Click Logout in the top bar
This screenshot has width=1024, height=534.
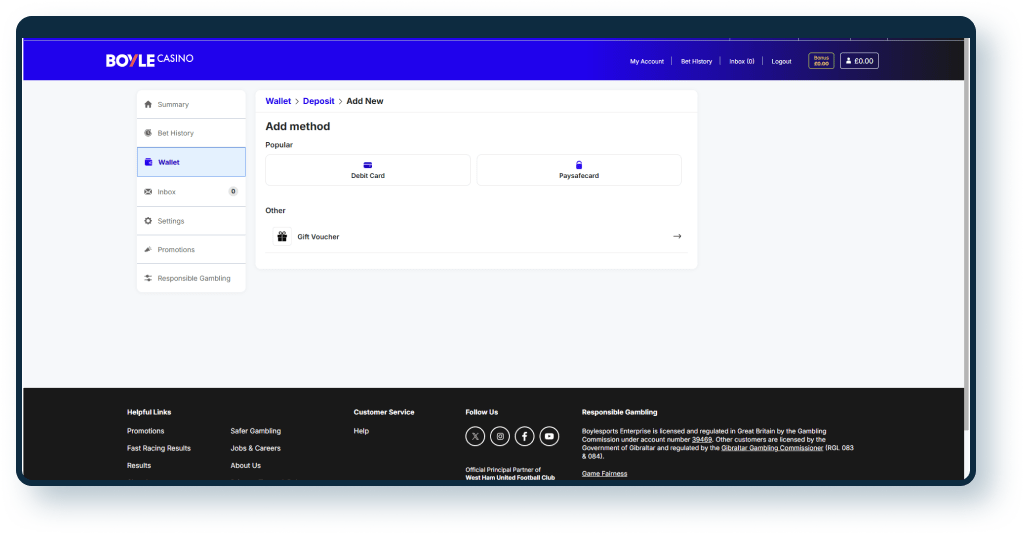(781, 61)
